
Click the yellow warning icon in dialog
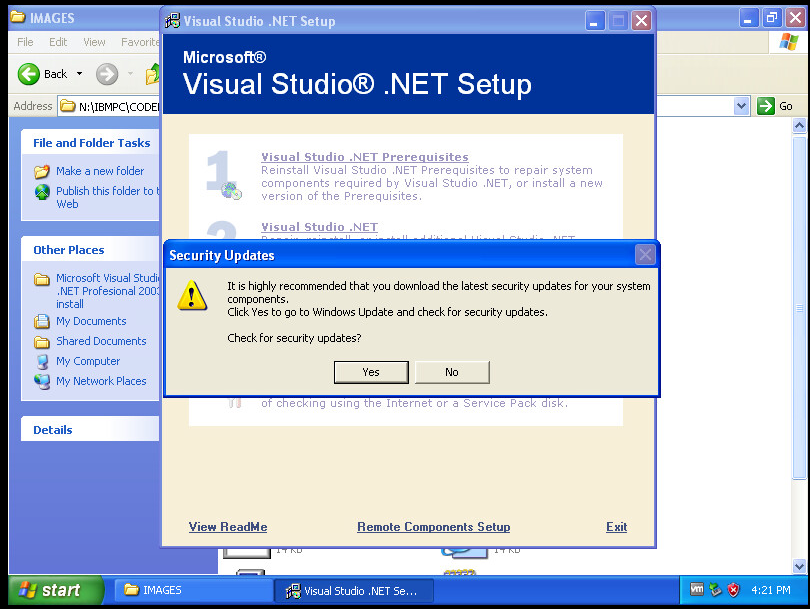pos(192,295)
